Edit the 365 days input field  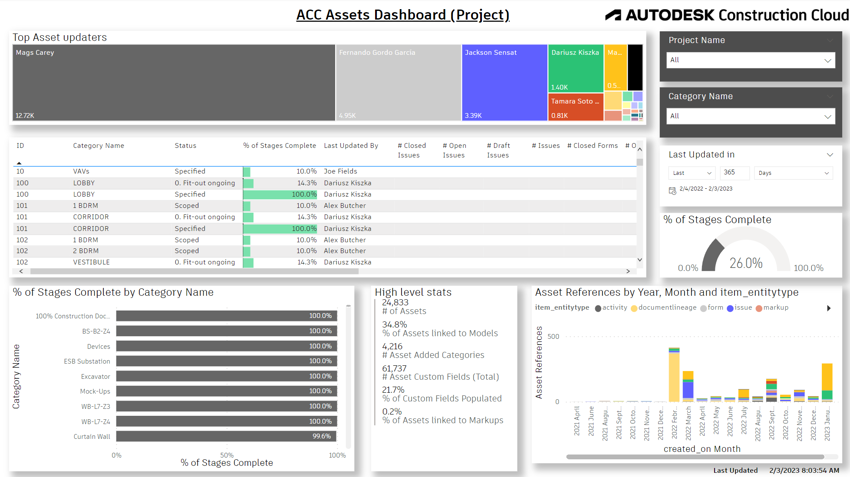click(735, 172)
